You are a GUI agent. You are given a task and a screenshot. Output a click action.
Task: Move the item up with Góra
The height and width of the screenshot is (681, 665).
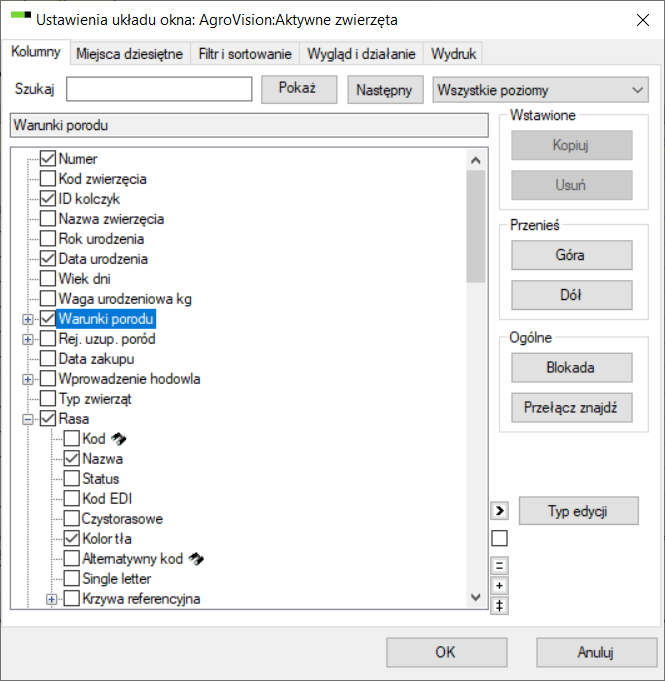coord(572,255)
